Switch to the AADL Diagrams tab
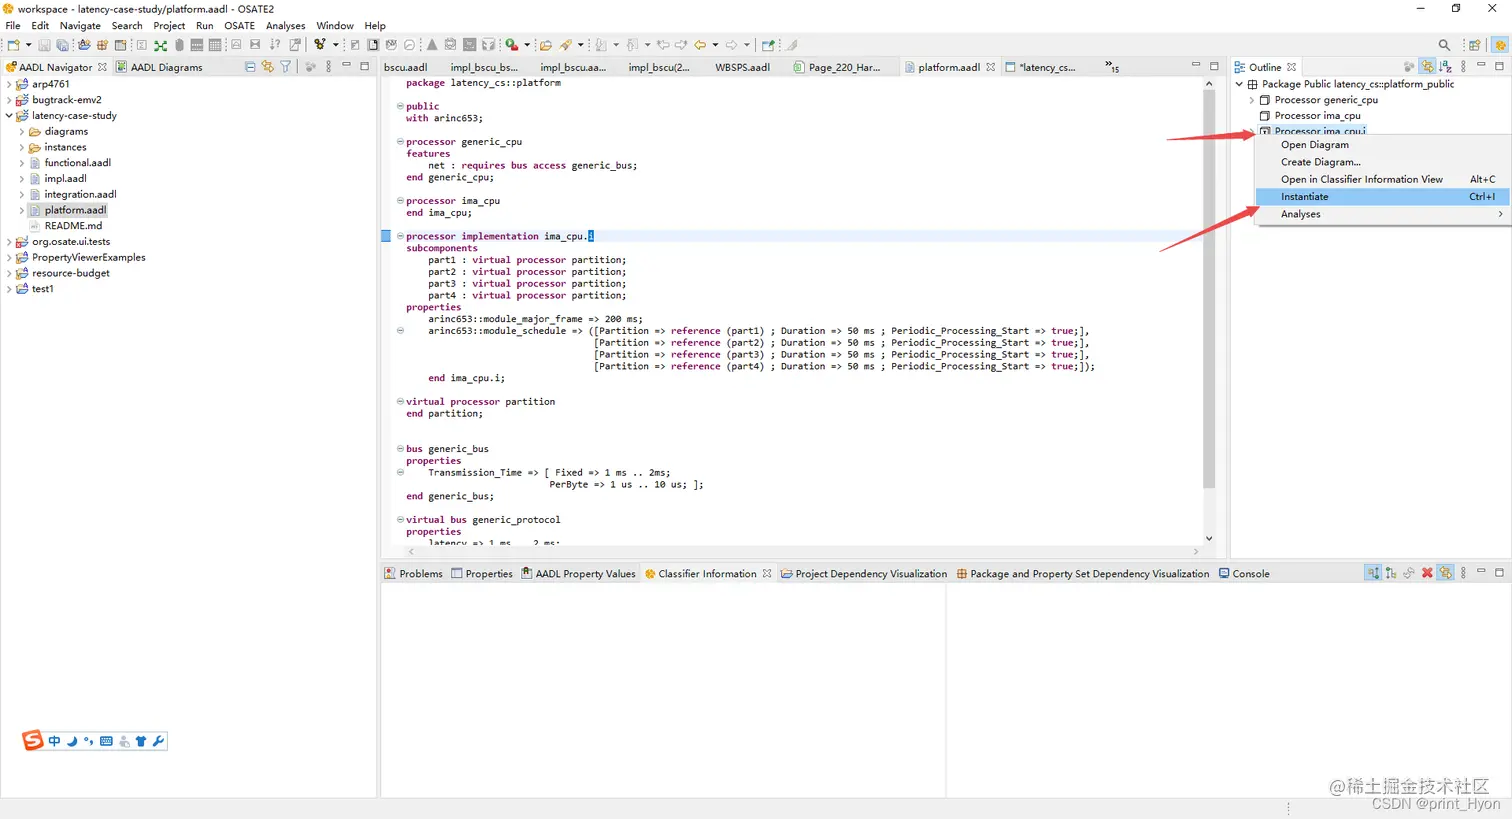Image resolution: width=1512 pixels, height=819 pixels. (159, 67)
